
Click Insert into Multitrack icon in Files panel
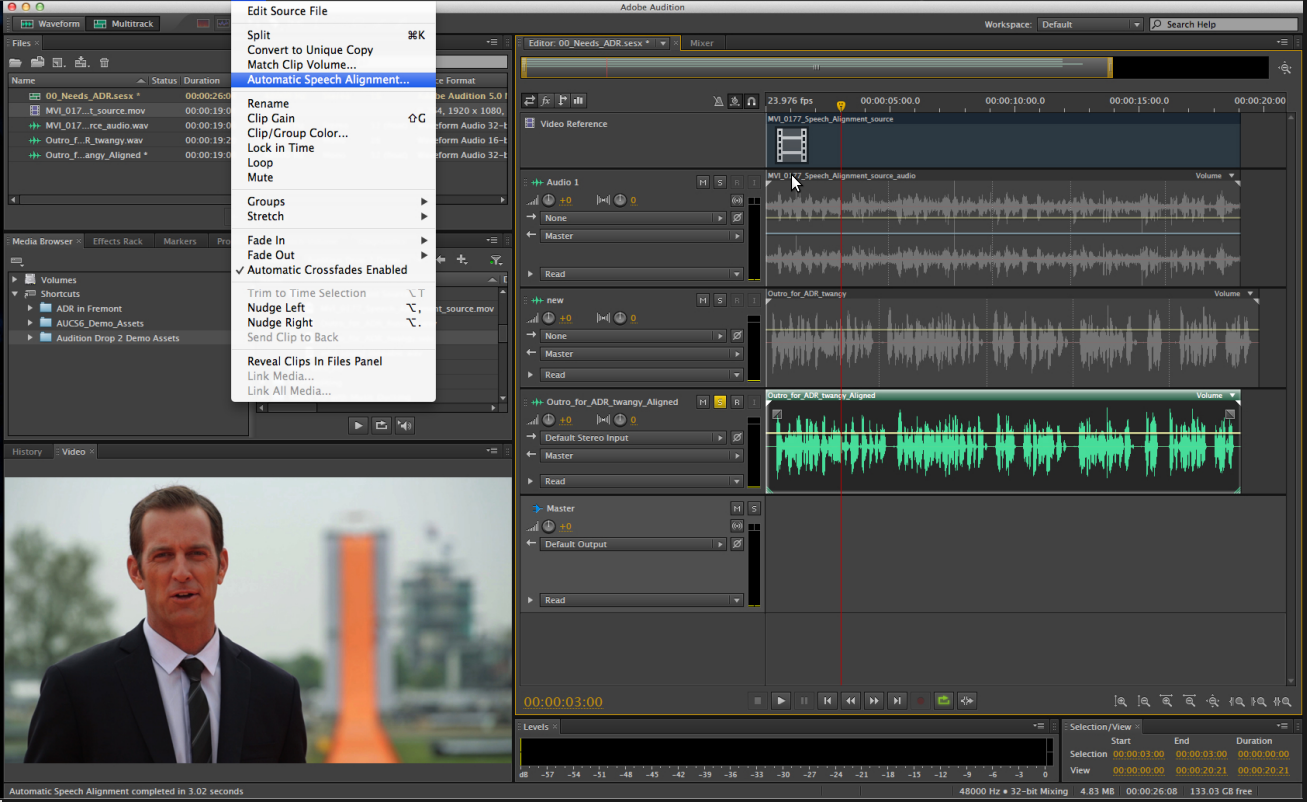tap(81, 63)
